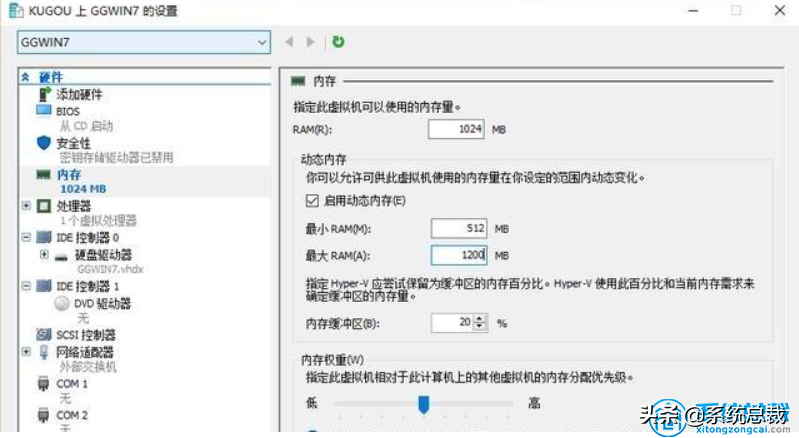Select the 处理器 tree item
The height and width of the screenshot is (438, 799).
pos(73,206)
